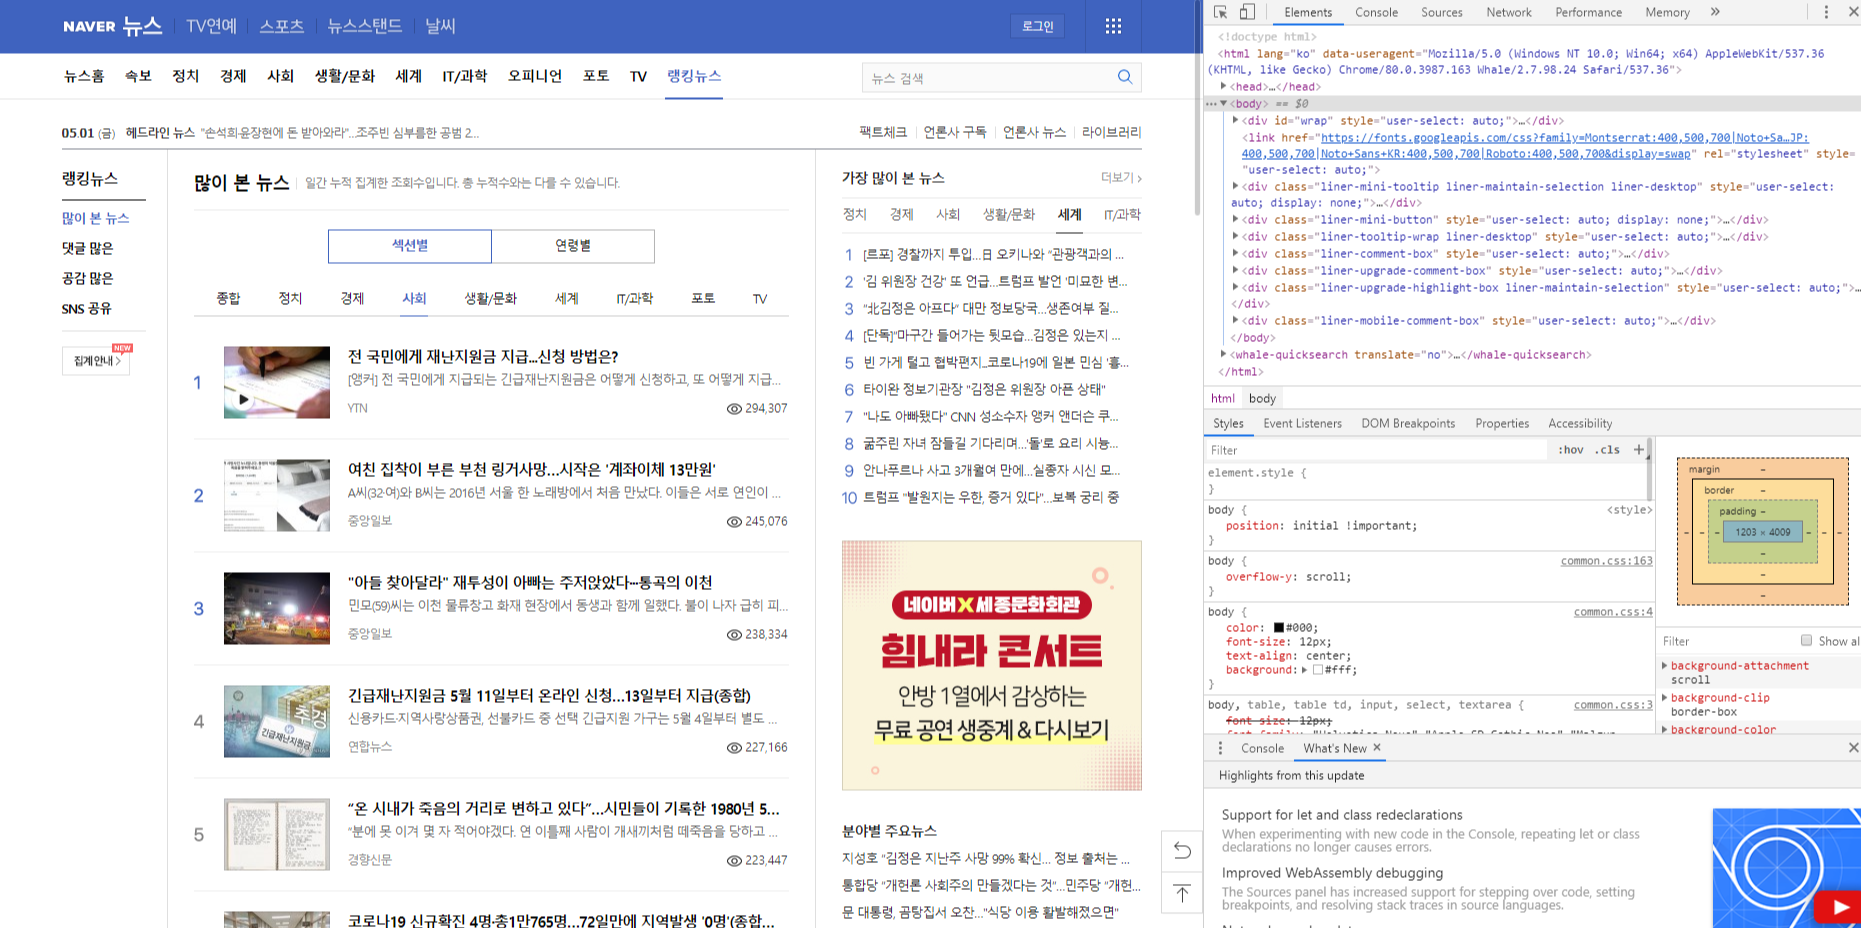Expand the background-attachment computed property
1861x928 pixels.
point(1665,666)
